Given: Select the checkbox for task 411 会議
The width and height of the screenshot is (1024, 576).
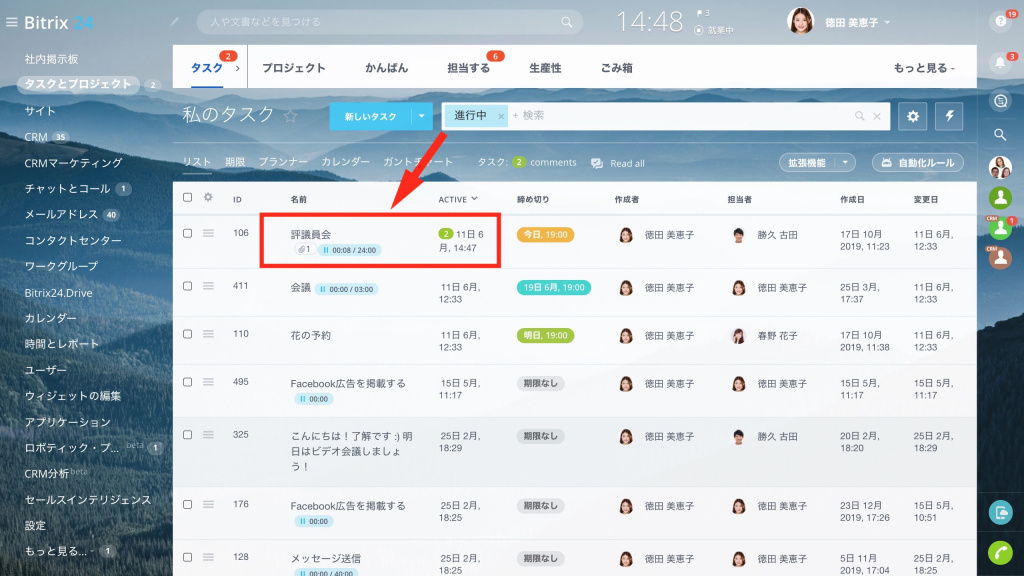Looking at the screenshot, I should pyautogui.click(x=187, y=286).
